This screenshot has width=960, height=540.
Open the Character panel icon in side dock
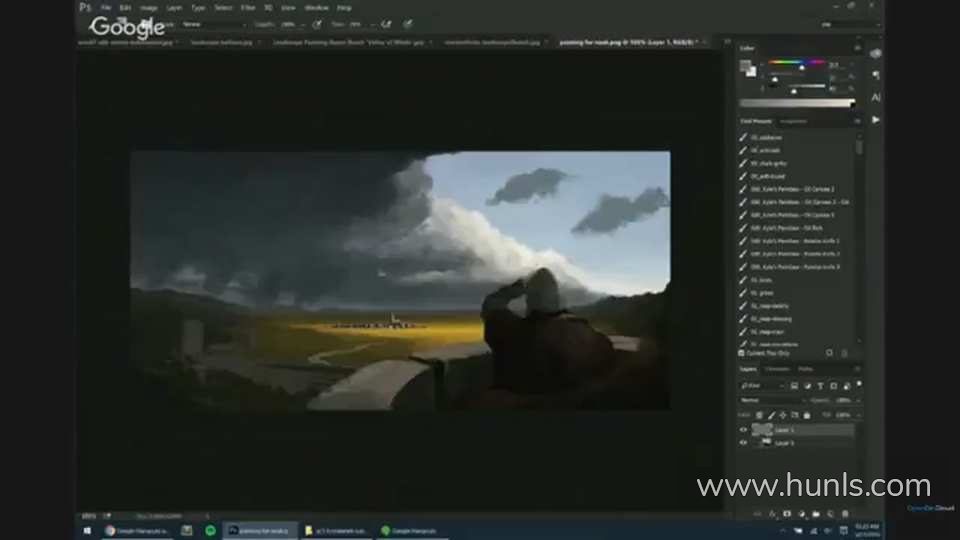click(x=876, y=97)
